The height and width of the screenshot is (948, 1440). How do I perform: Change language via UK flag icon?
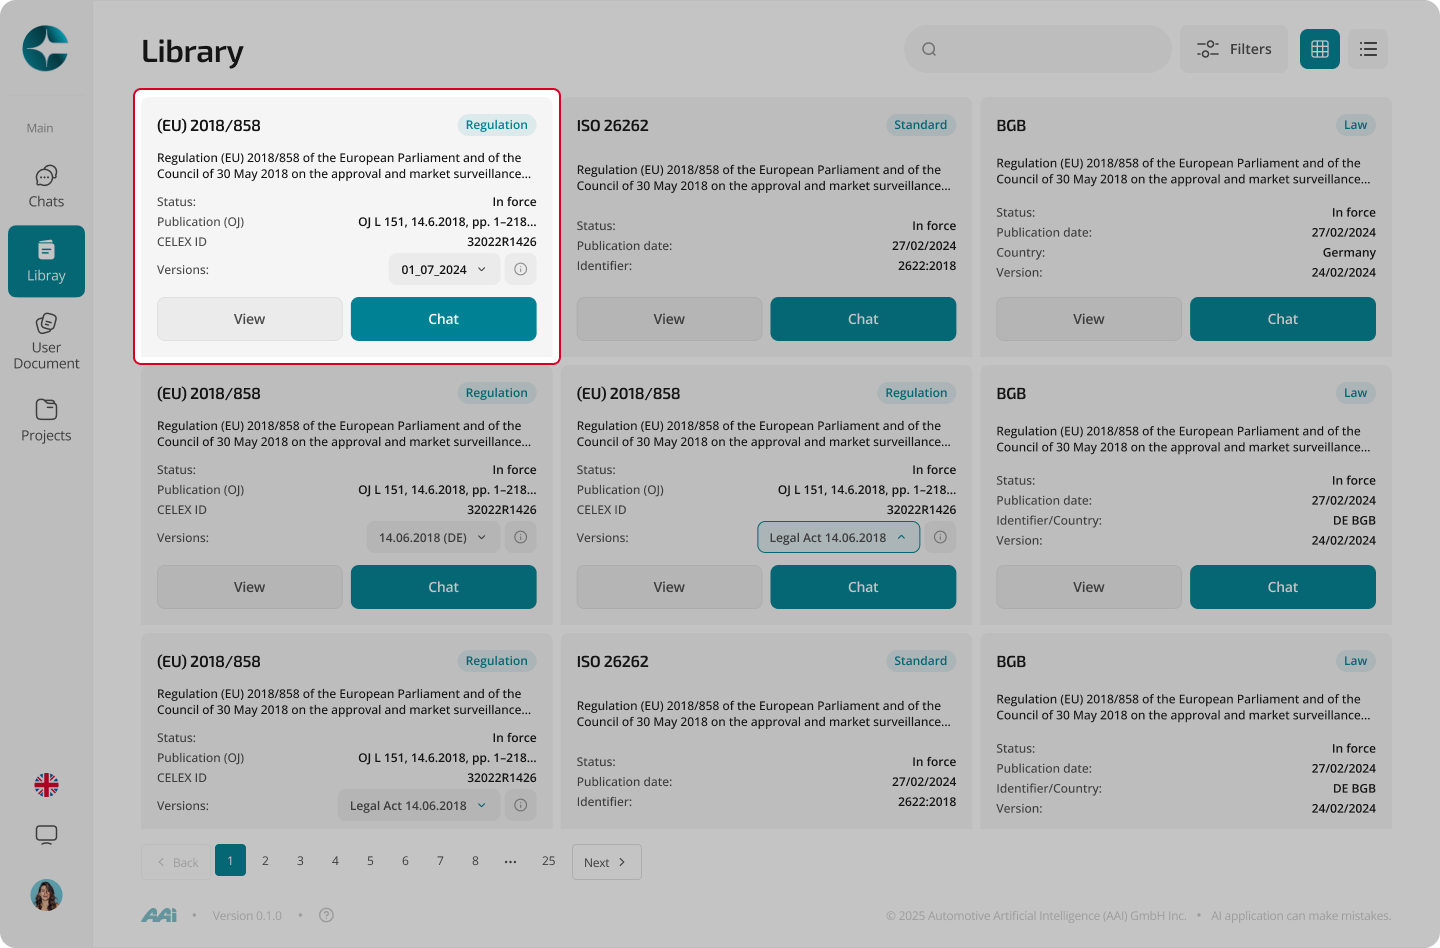click(x=46, y=785)
